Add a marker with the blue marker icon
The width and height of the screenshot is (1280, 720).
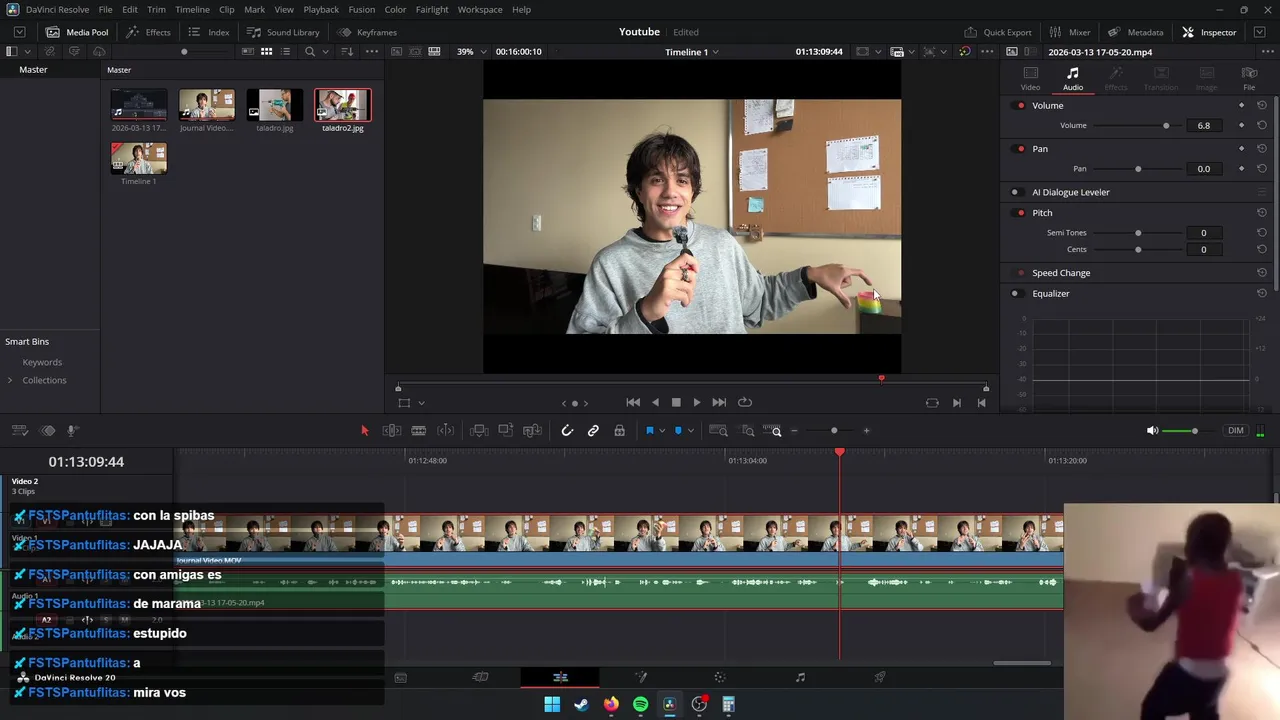[x=678, y=431]
